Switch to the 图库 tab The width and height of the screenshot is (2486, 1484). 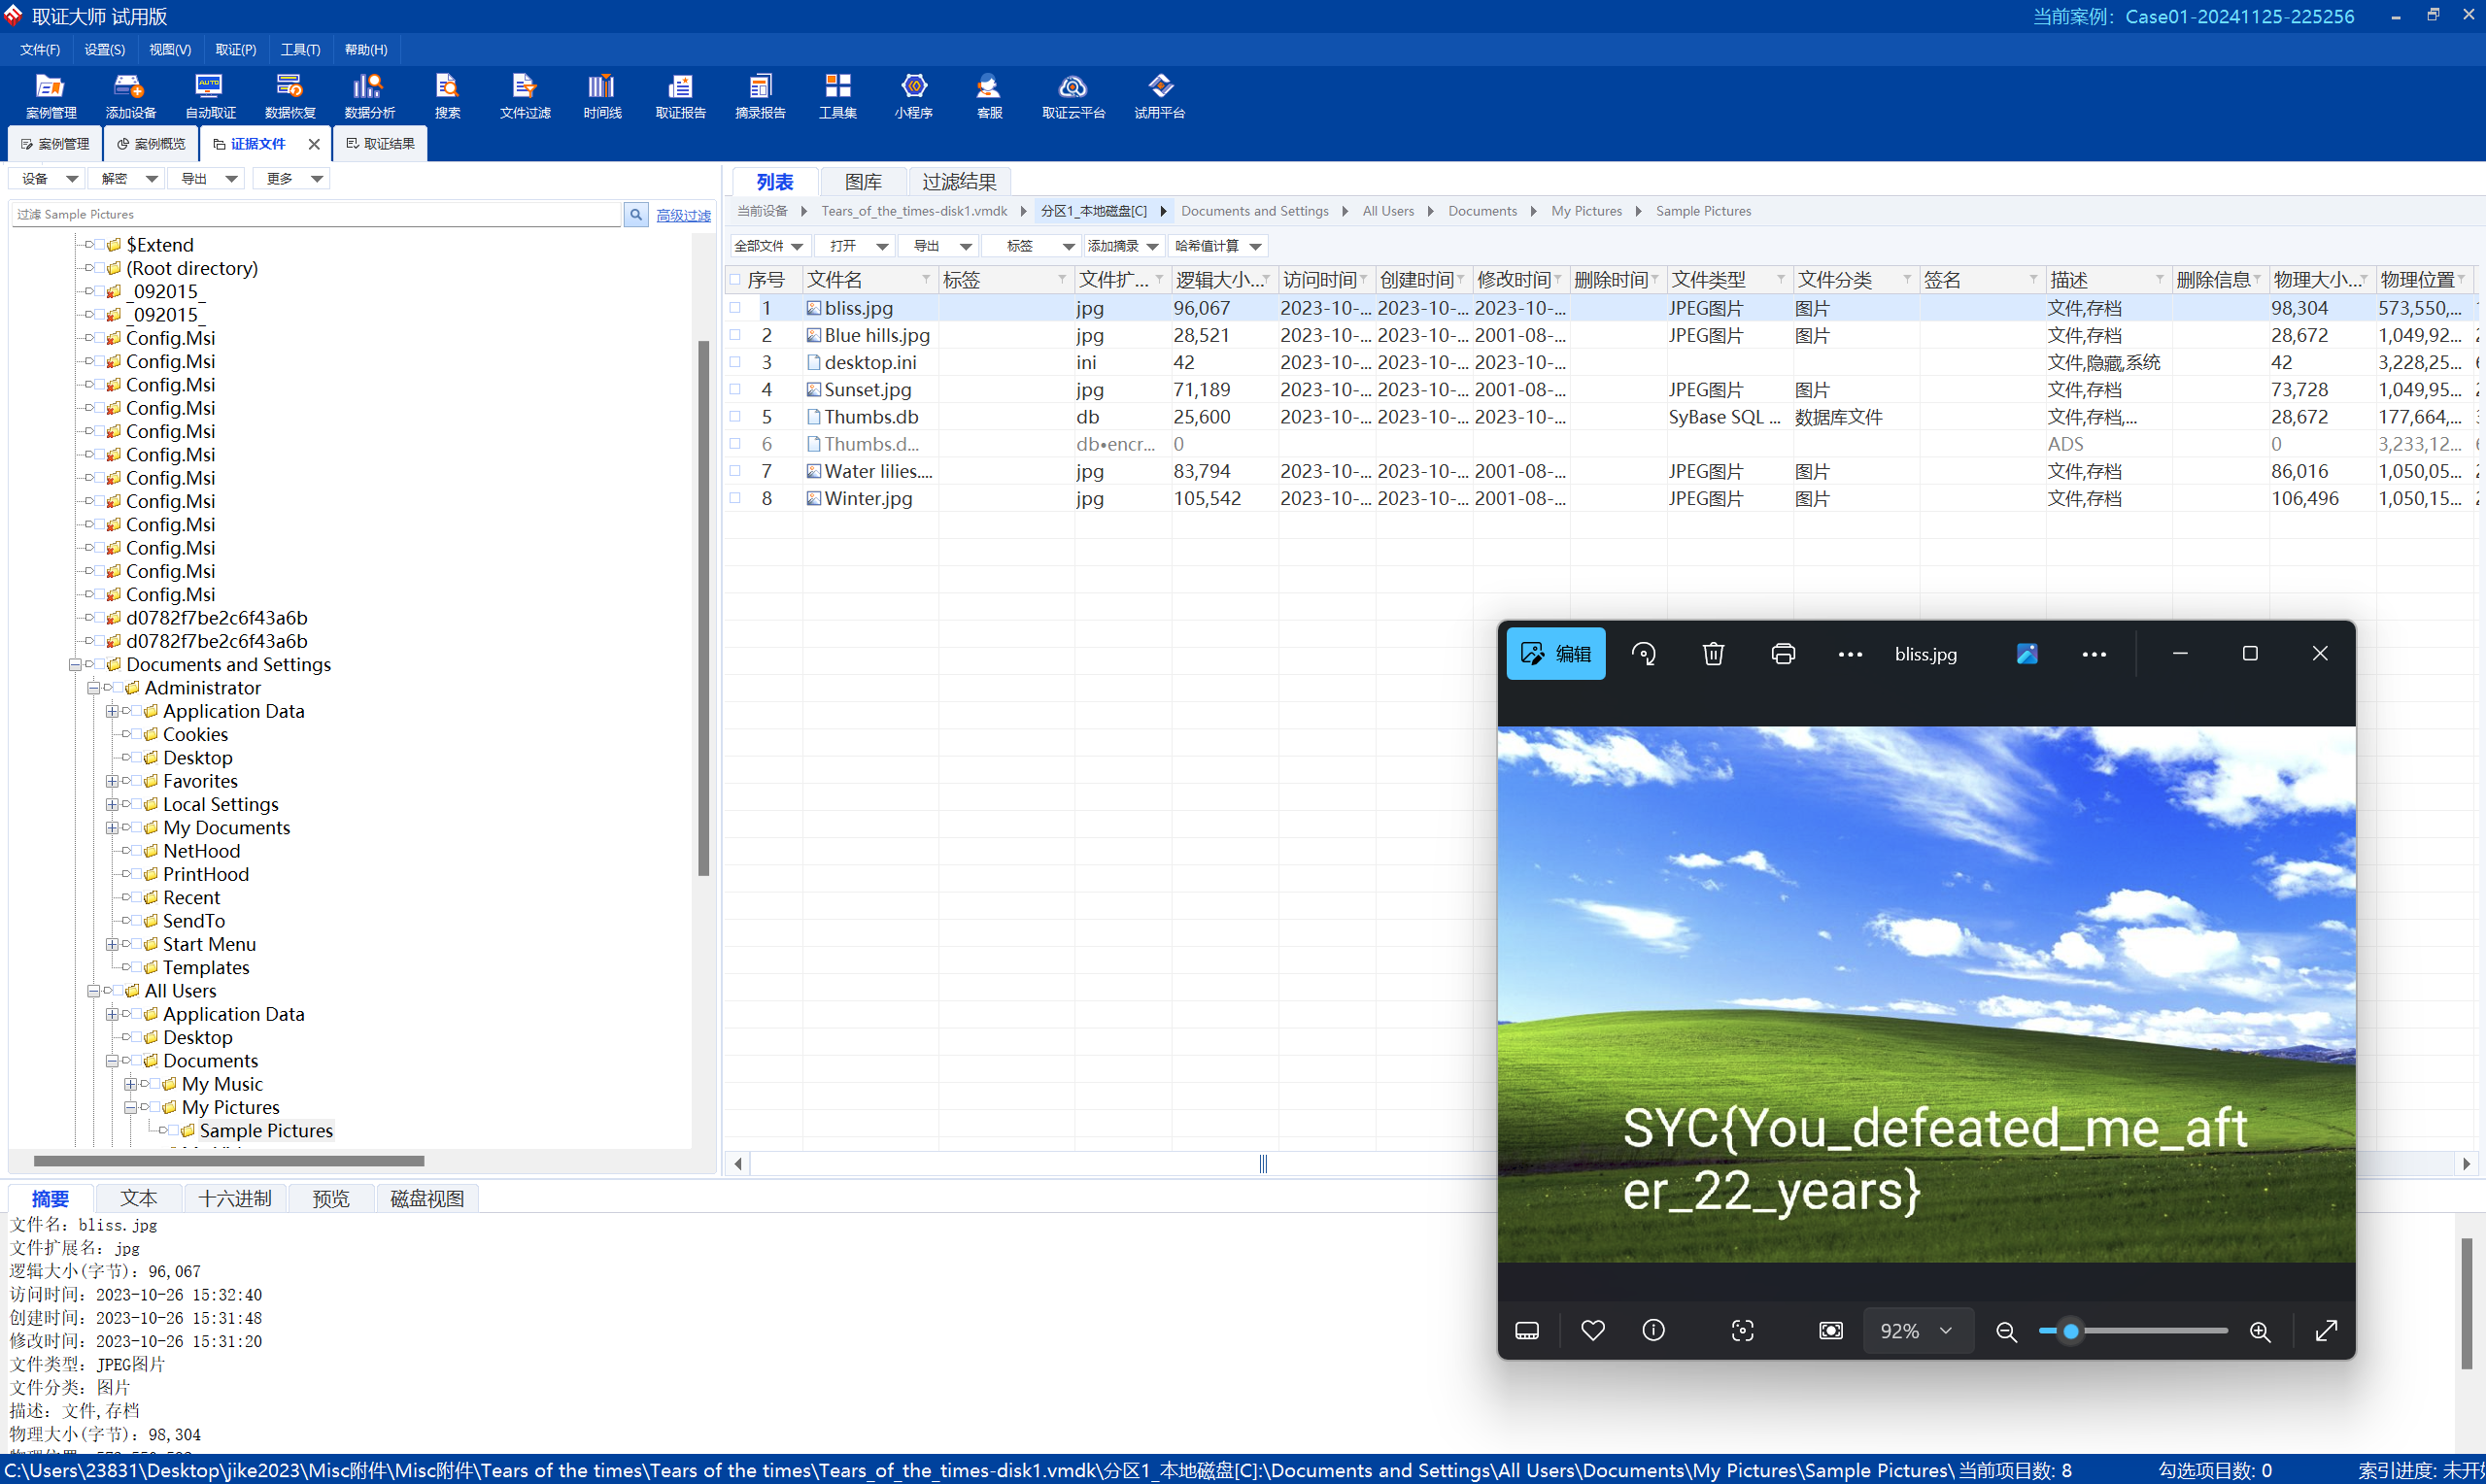pyautogui.click(x=863, y=182)
